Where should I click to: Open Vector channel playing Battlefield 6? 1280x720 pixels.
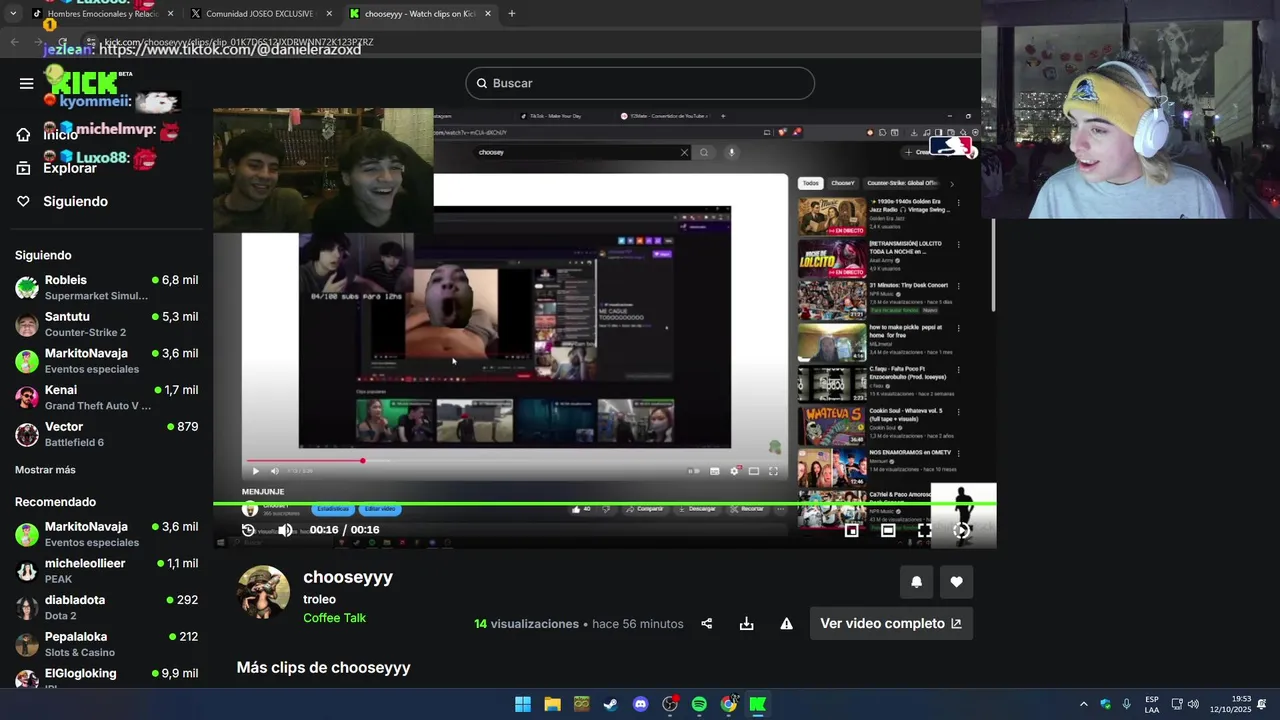[106, 434]
